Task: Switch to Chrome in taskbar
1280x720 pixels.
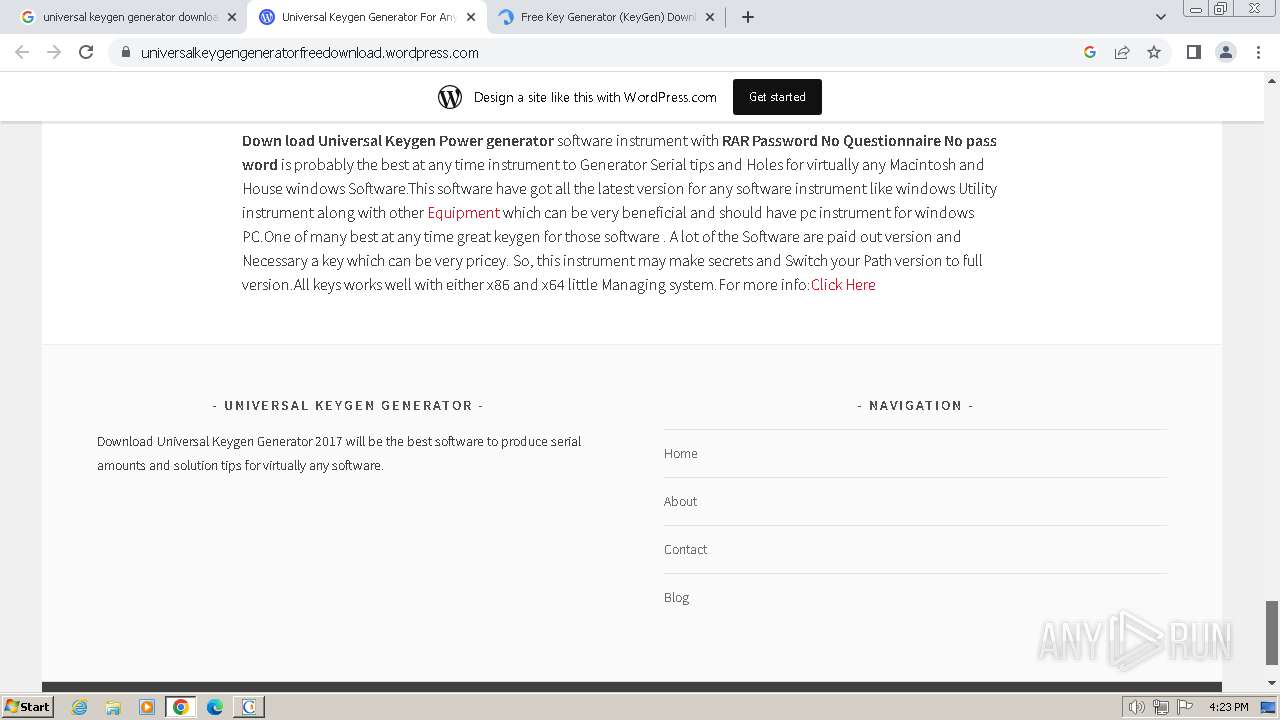Action: (x=181, y=707)
